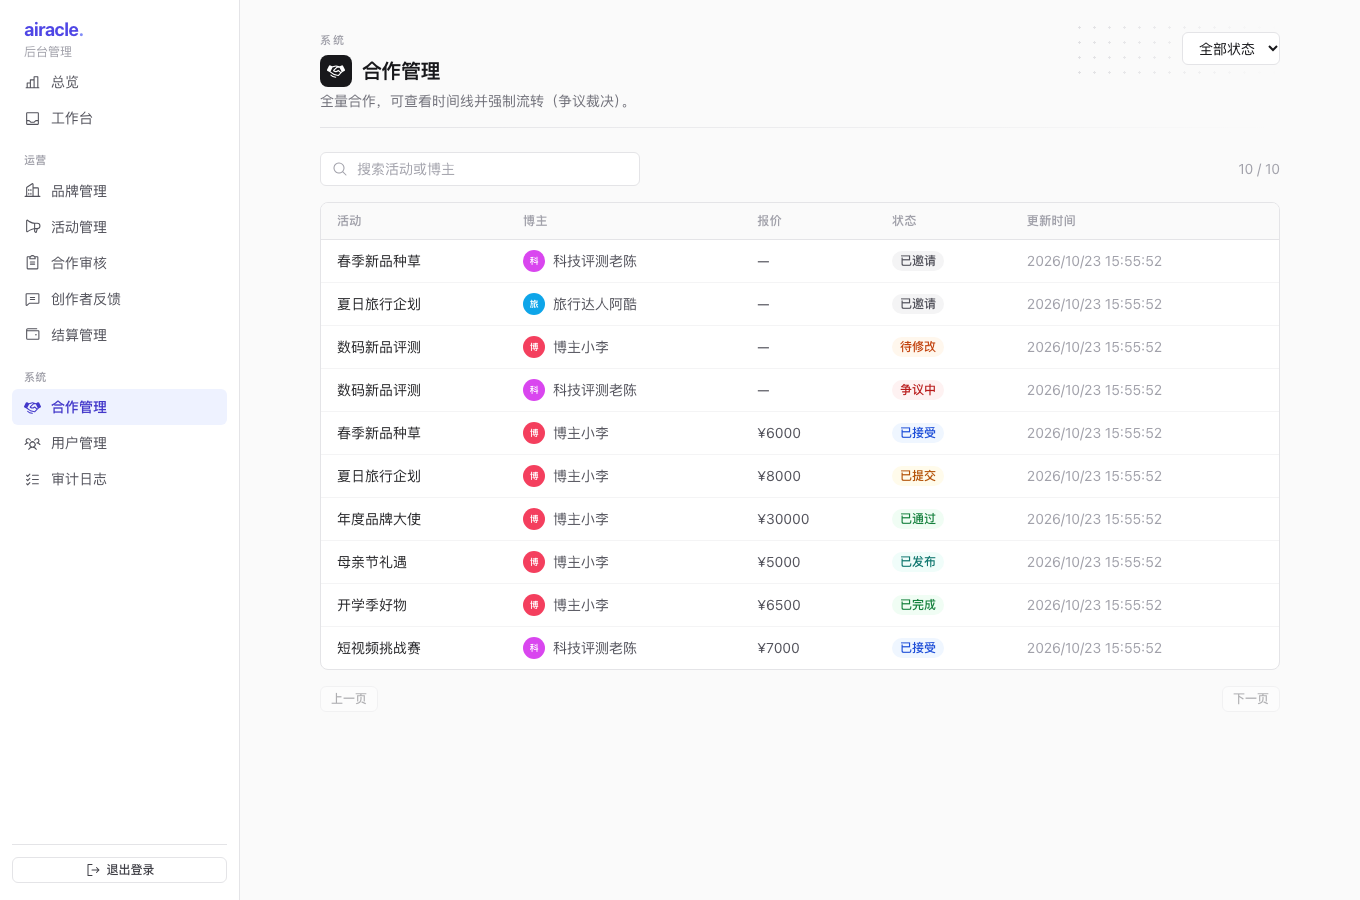Click the 报价 column header
The image size is (1360, 900).
click(x=770, y=221)
